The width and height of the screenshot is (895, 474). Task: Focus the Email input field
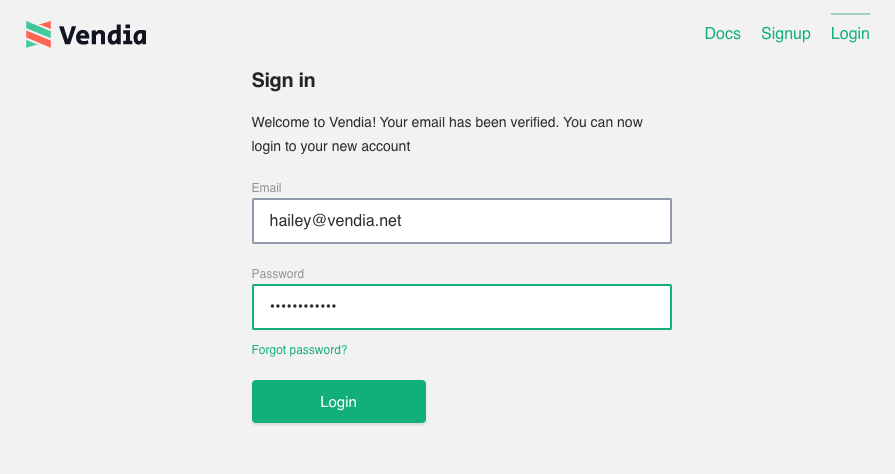click(x=462, y=221)
